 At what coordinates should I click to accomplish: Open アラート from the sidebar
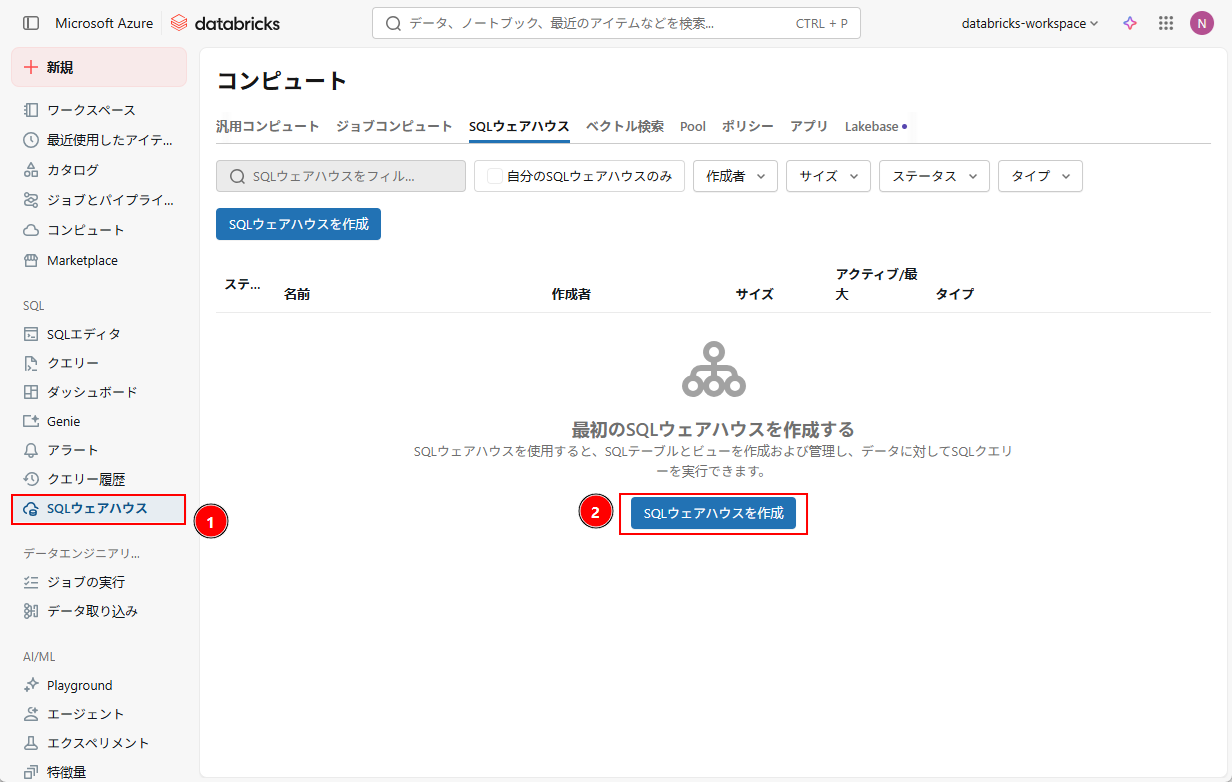72,450
